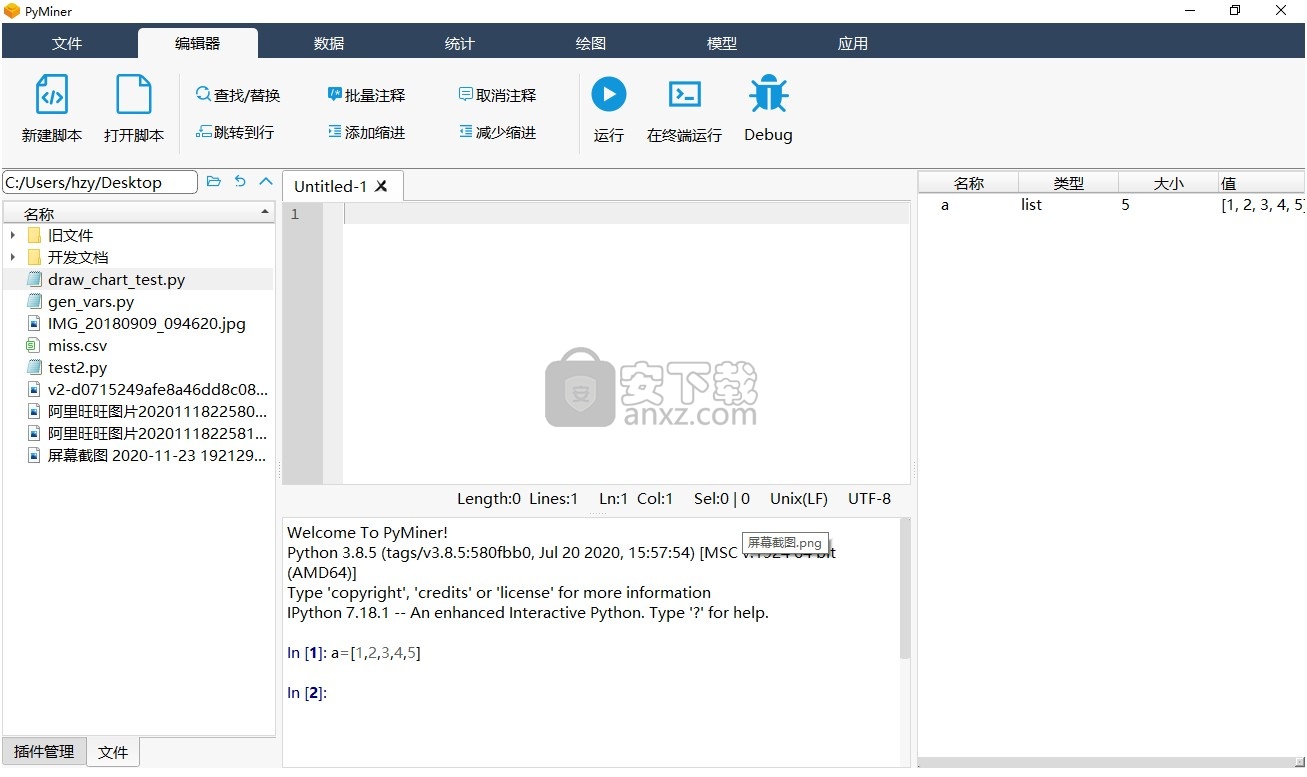Open Find/Replace (查找/替换)
The height and width of the screenshot is (777, 1307).
238,95
